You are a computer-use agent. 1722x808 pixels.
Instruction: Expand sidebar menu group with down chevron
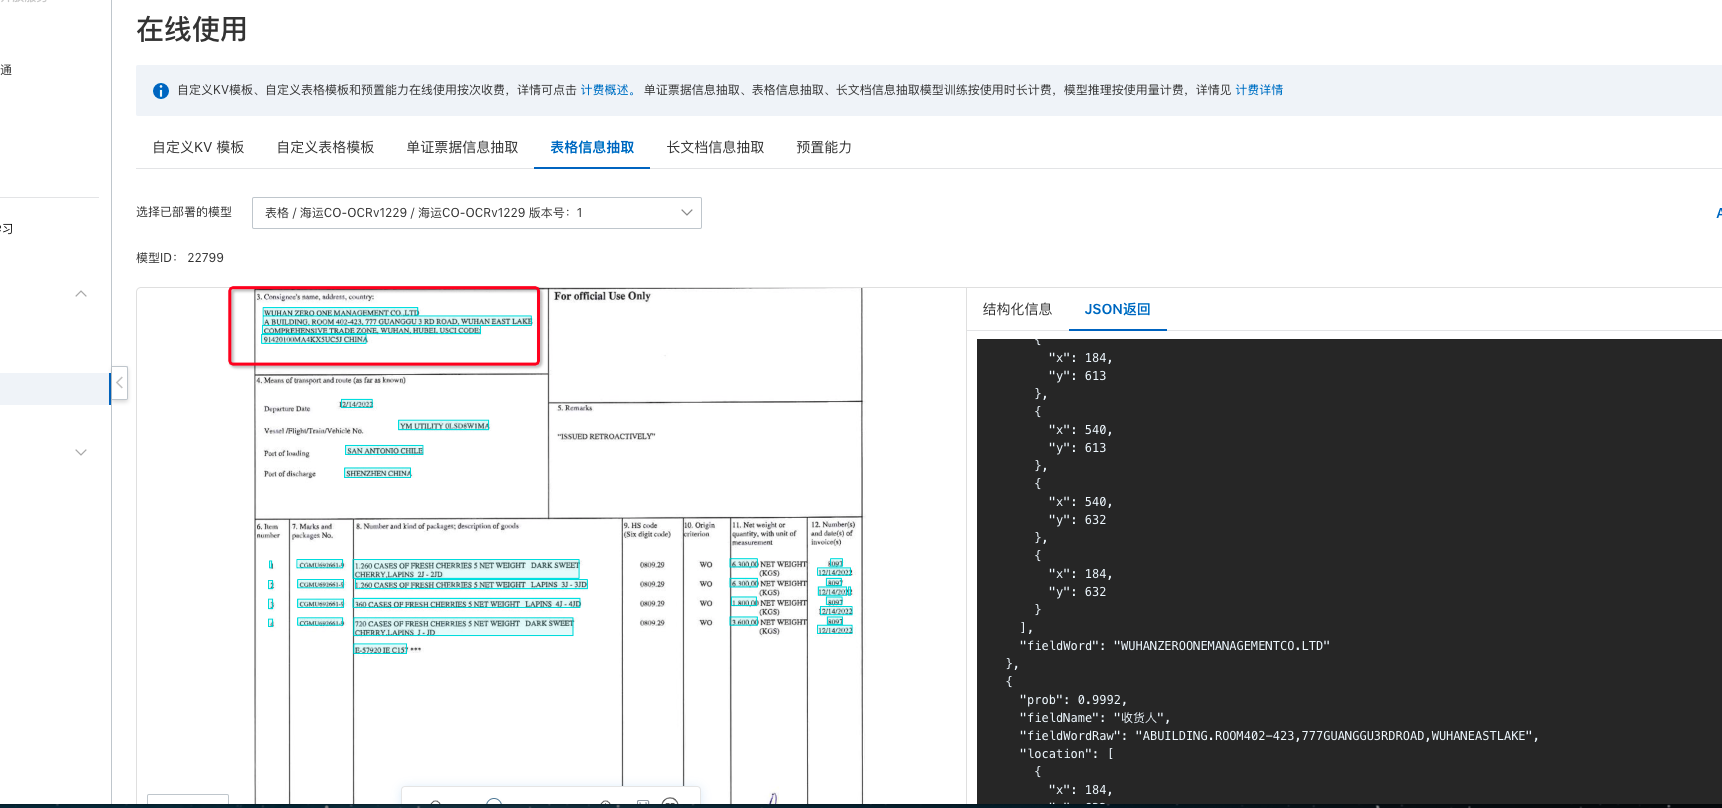tap(81, 453)
